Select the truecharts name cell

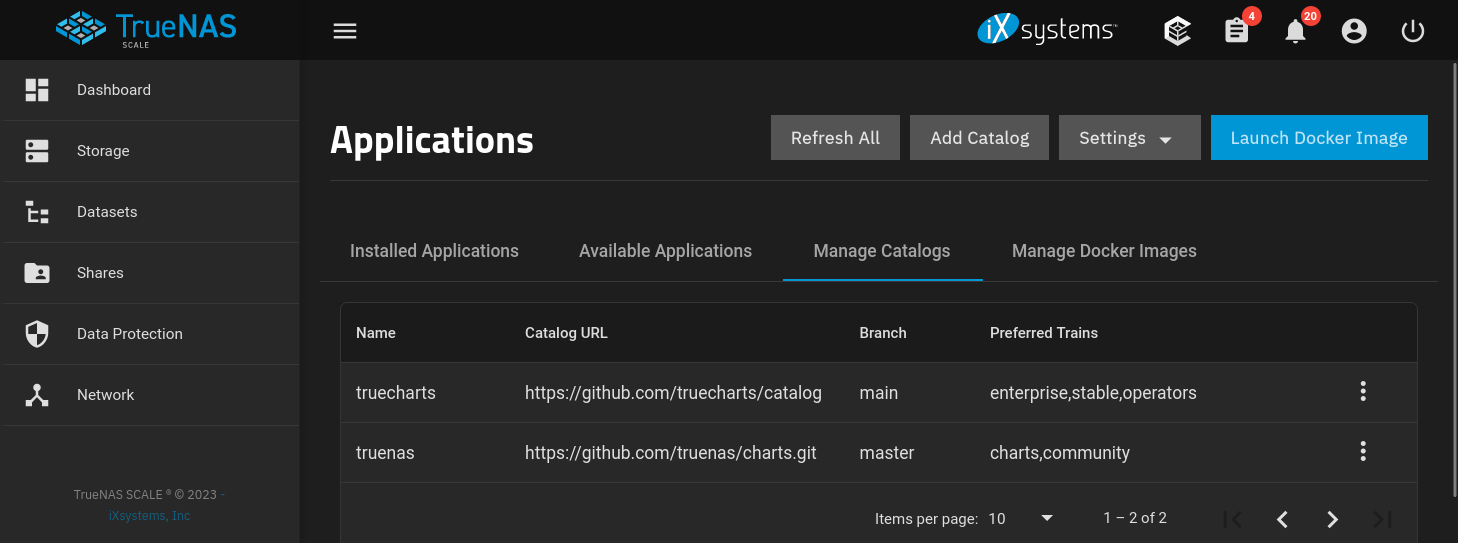396,393
